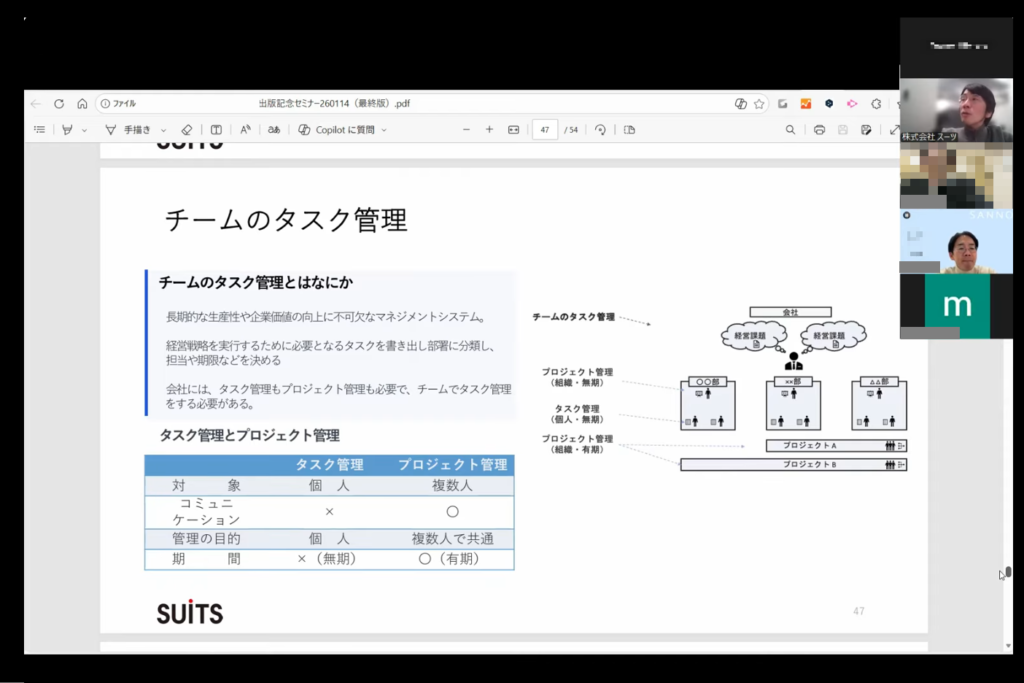Viewport: 1024px width, 683px height.
Task: Open the browser extensions puzzle menu
Action: click(876, 103)
